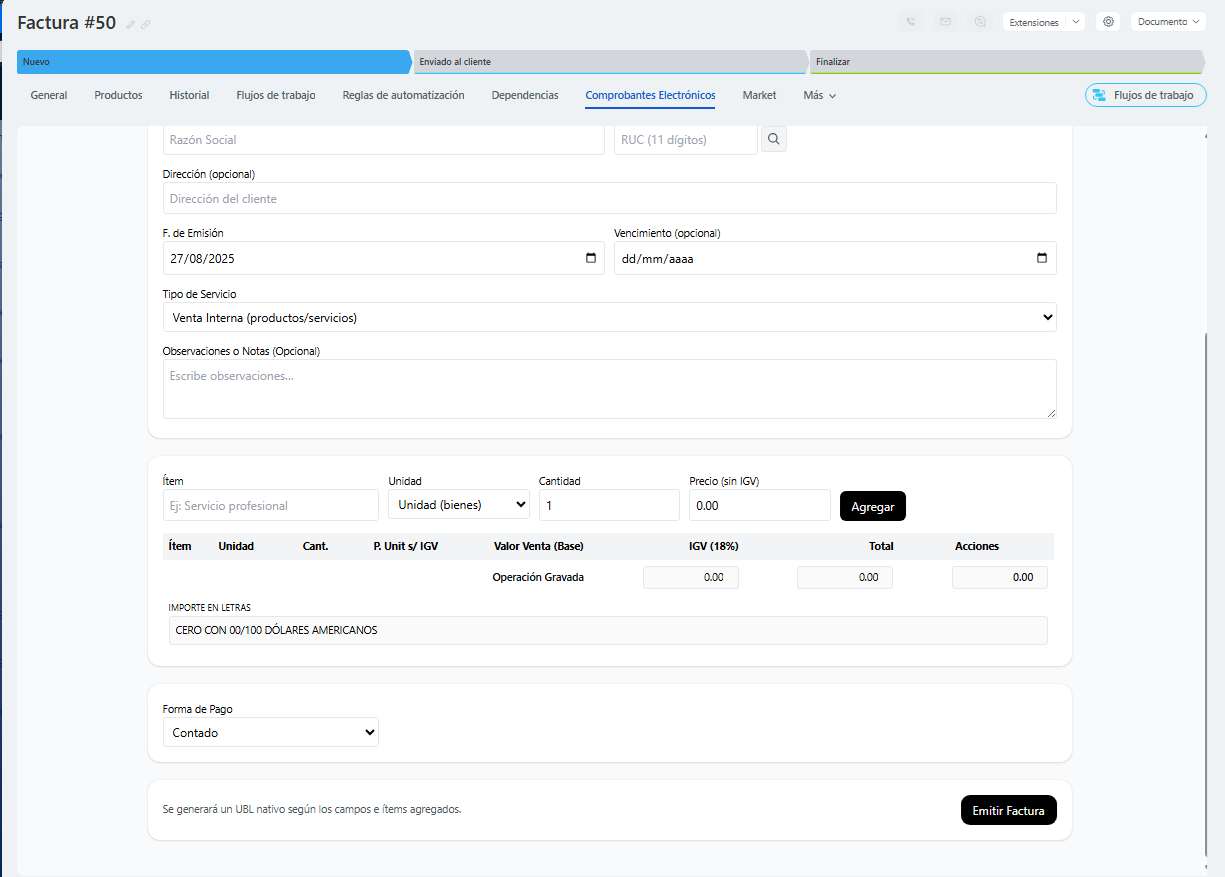Click the pencil edit icon beside Factura #50
Viewport: 1225px width, 877px height.
131,24
